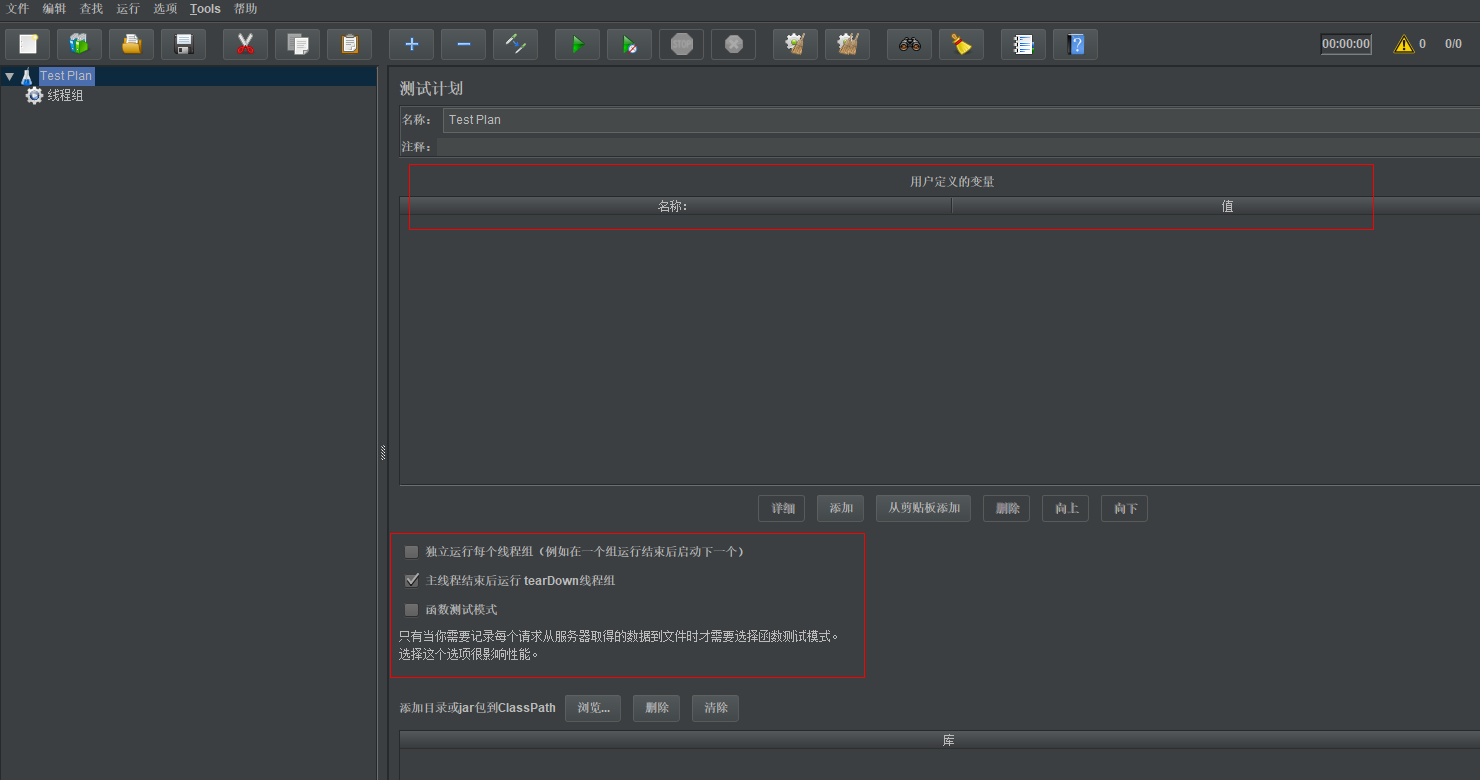This screenshot has width=1480, height=780.
Task: Start the test with green play icon
Action: tap(577, 44)
